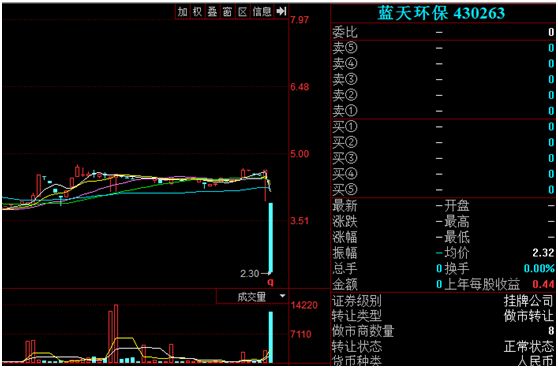Click the tall cyan last volume bar
The height and width of the screenshot is (368, 558).
(x=270, y=337)
